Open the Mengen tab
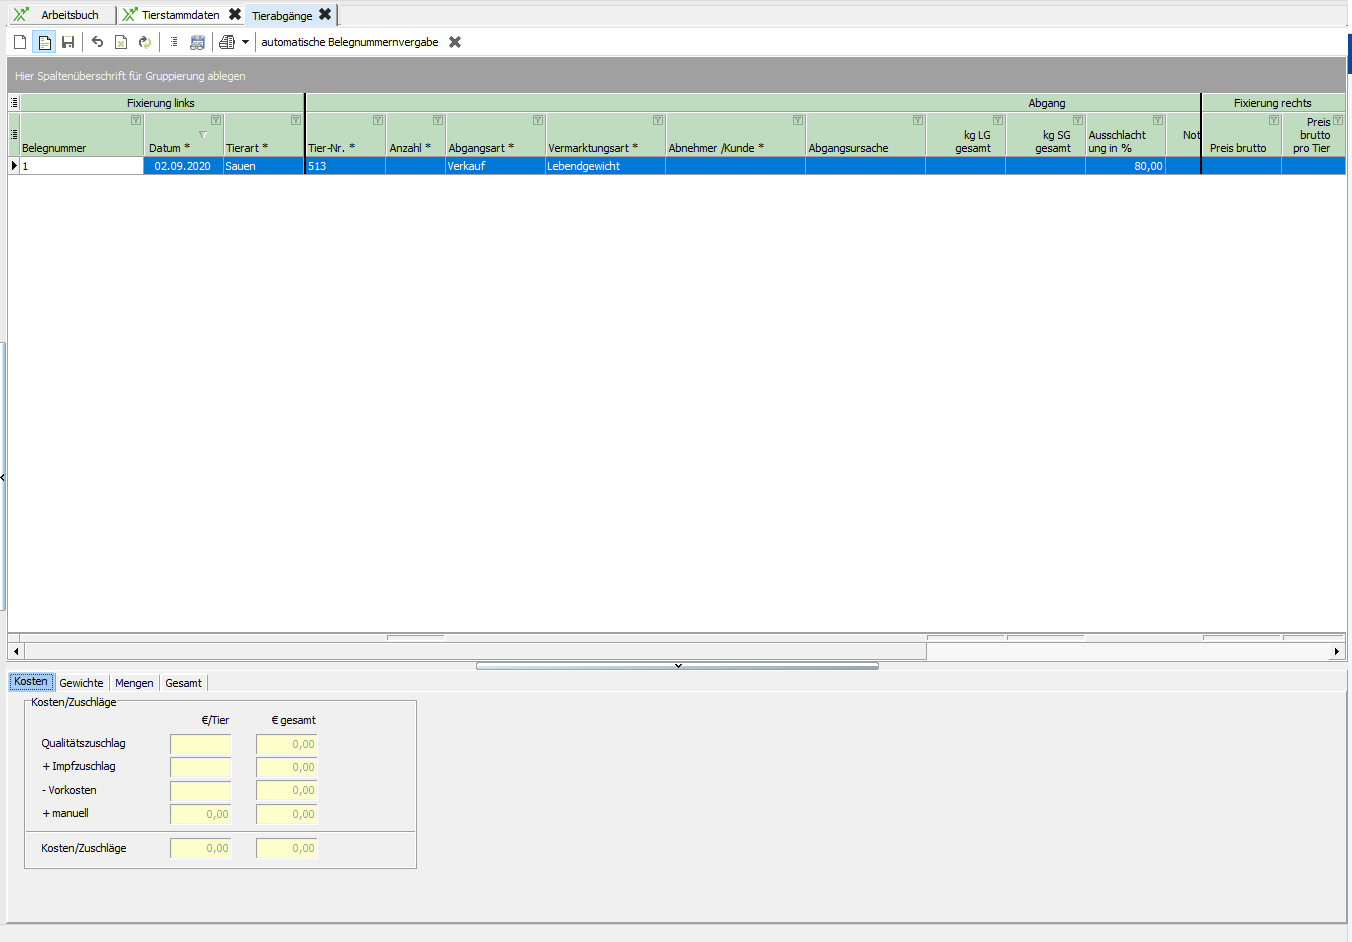1352x942 pixels. click(134, 683)
